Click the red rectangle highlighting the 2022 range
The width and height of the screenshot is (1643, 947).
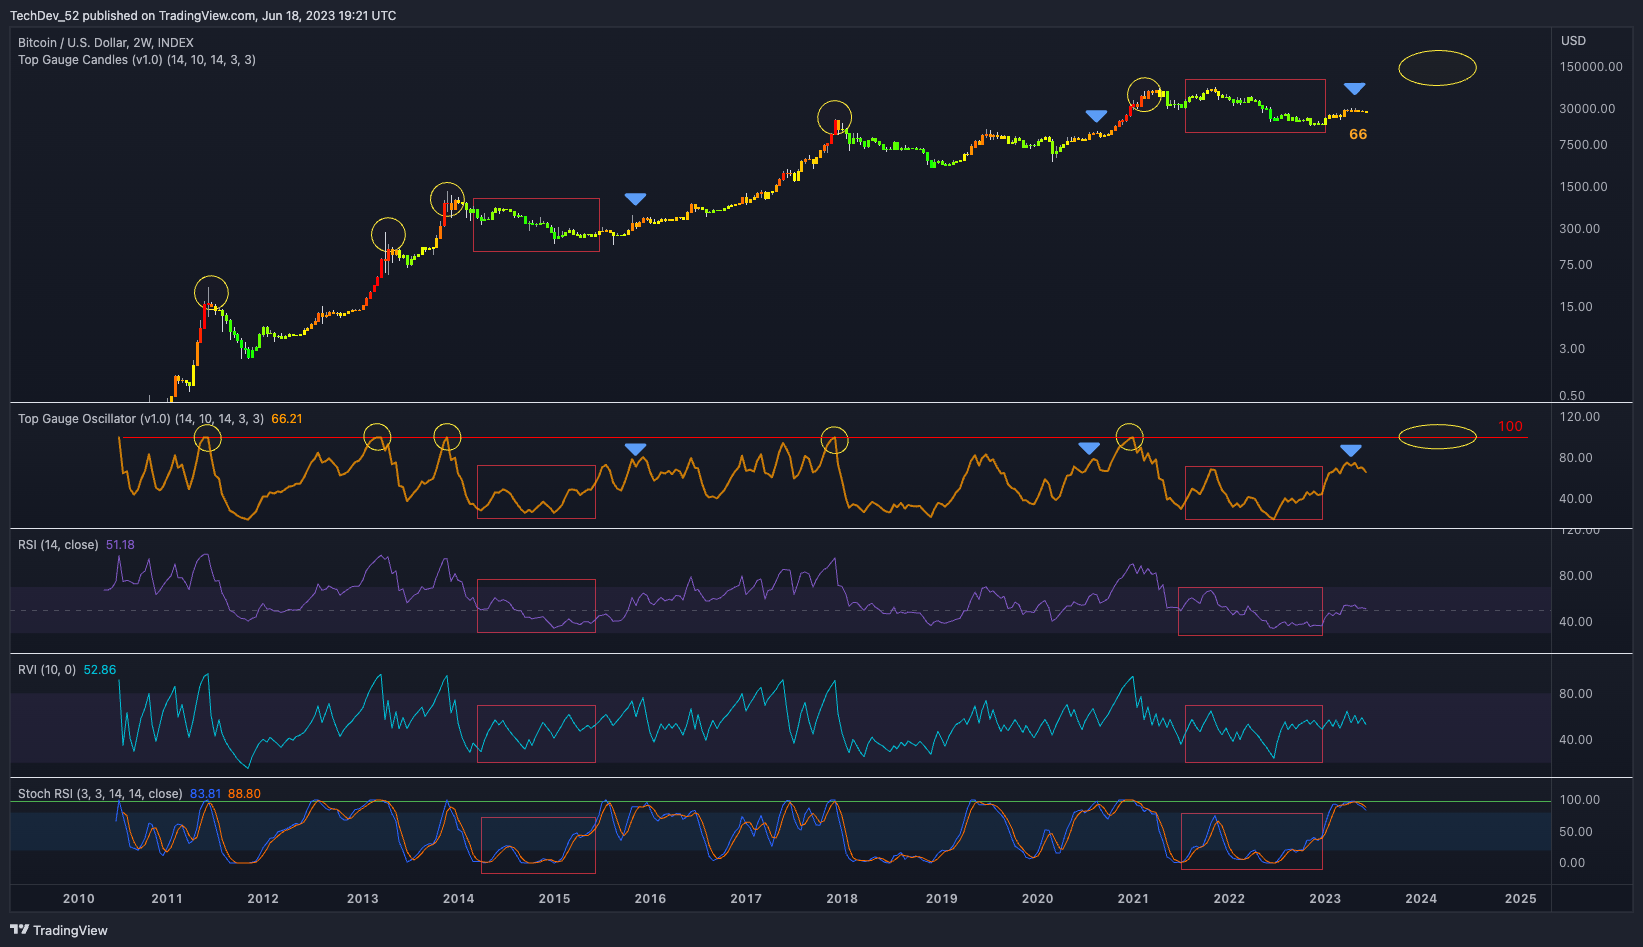(1255, 106)
